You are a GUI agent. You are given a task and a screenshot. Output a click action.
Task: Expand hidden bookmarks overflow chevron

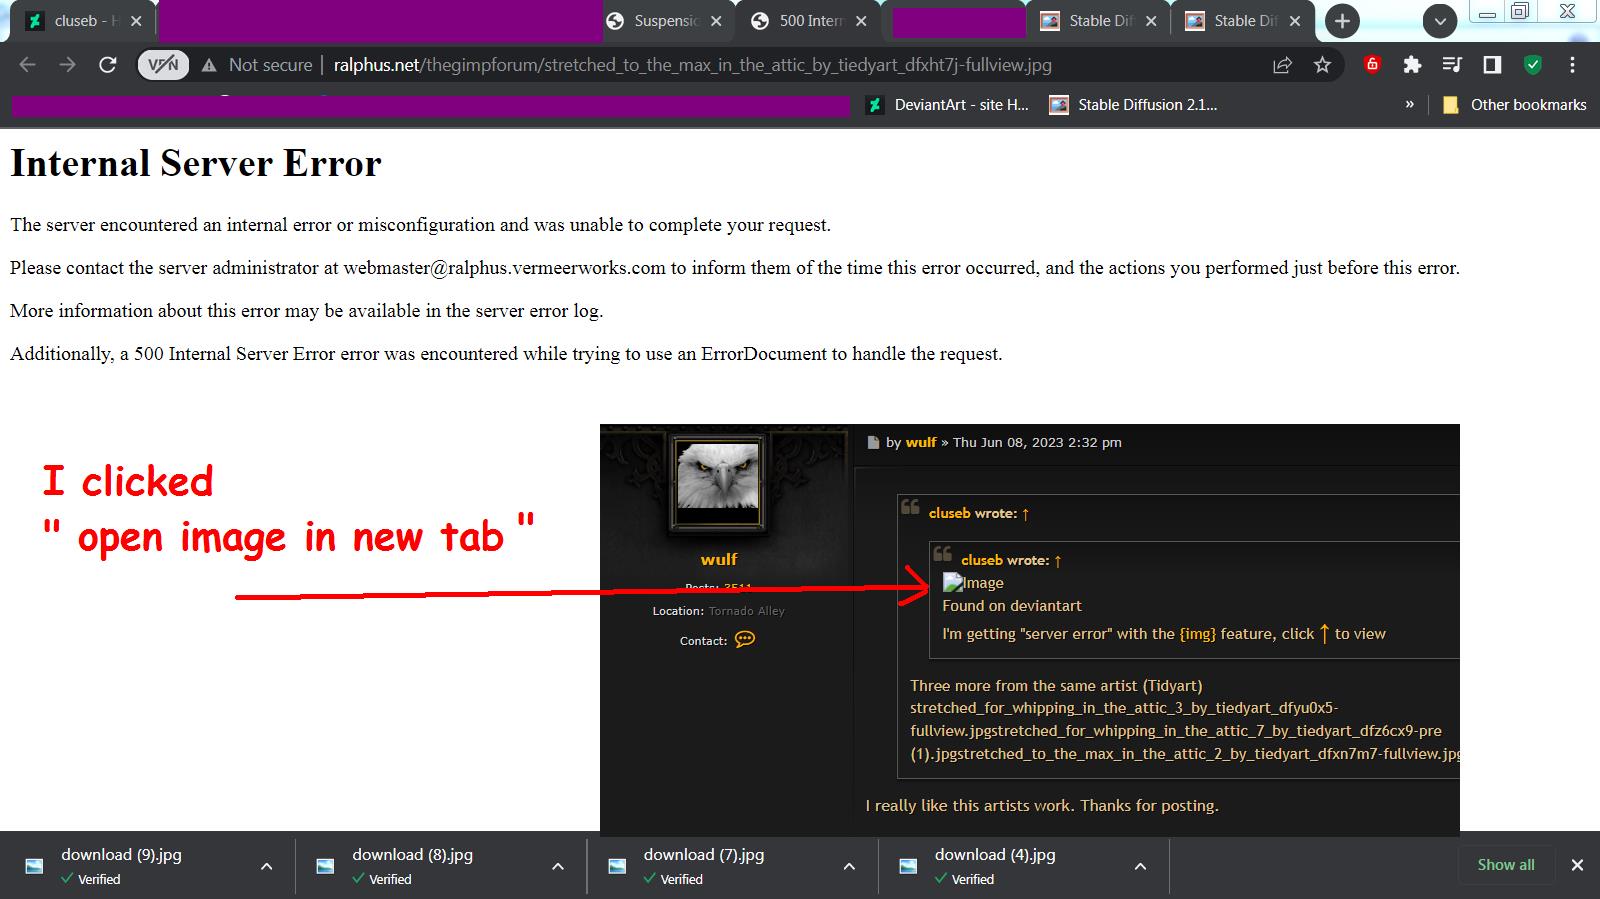(x=1409, y=105)
